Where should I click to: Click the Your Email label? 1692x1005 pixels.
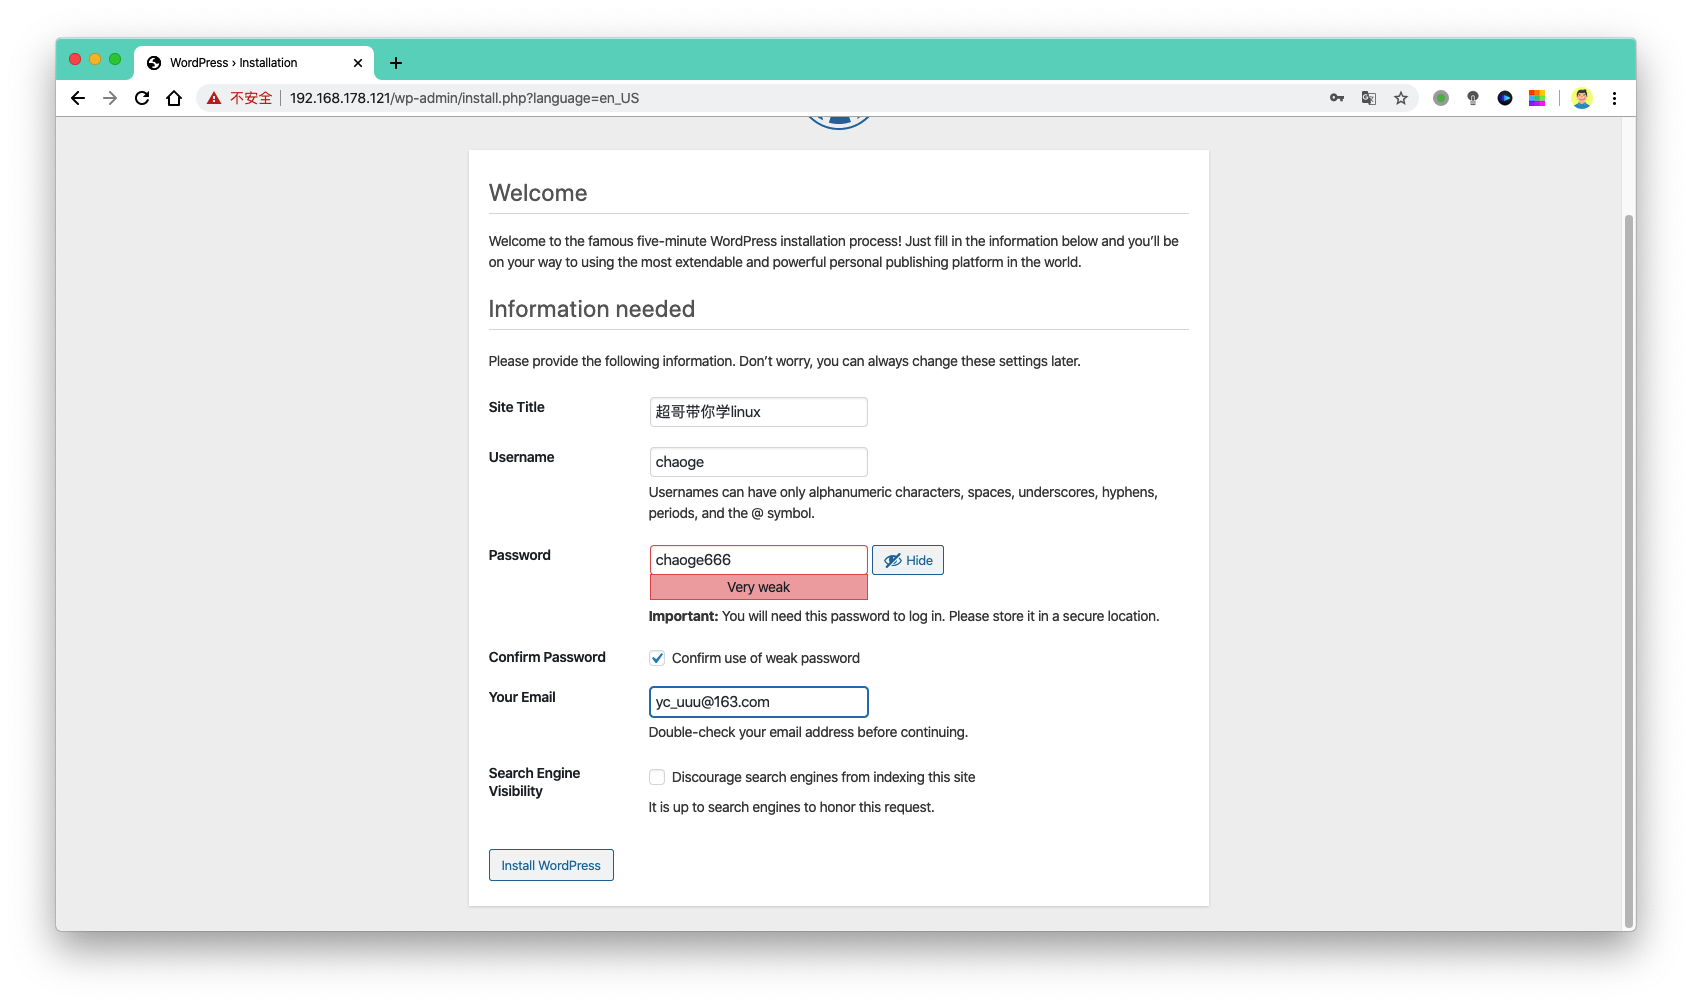[x=522, y=697]
